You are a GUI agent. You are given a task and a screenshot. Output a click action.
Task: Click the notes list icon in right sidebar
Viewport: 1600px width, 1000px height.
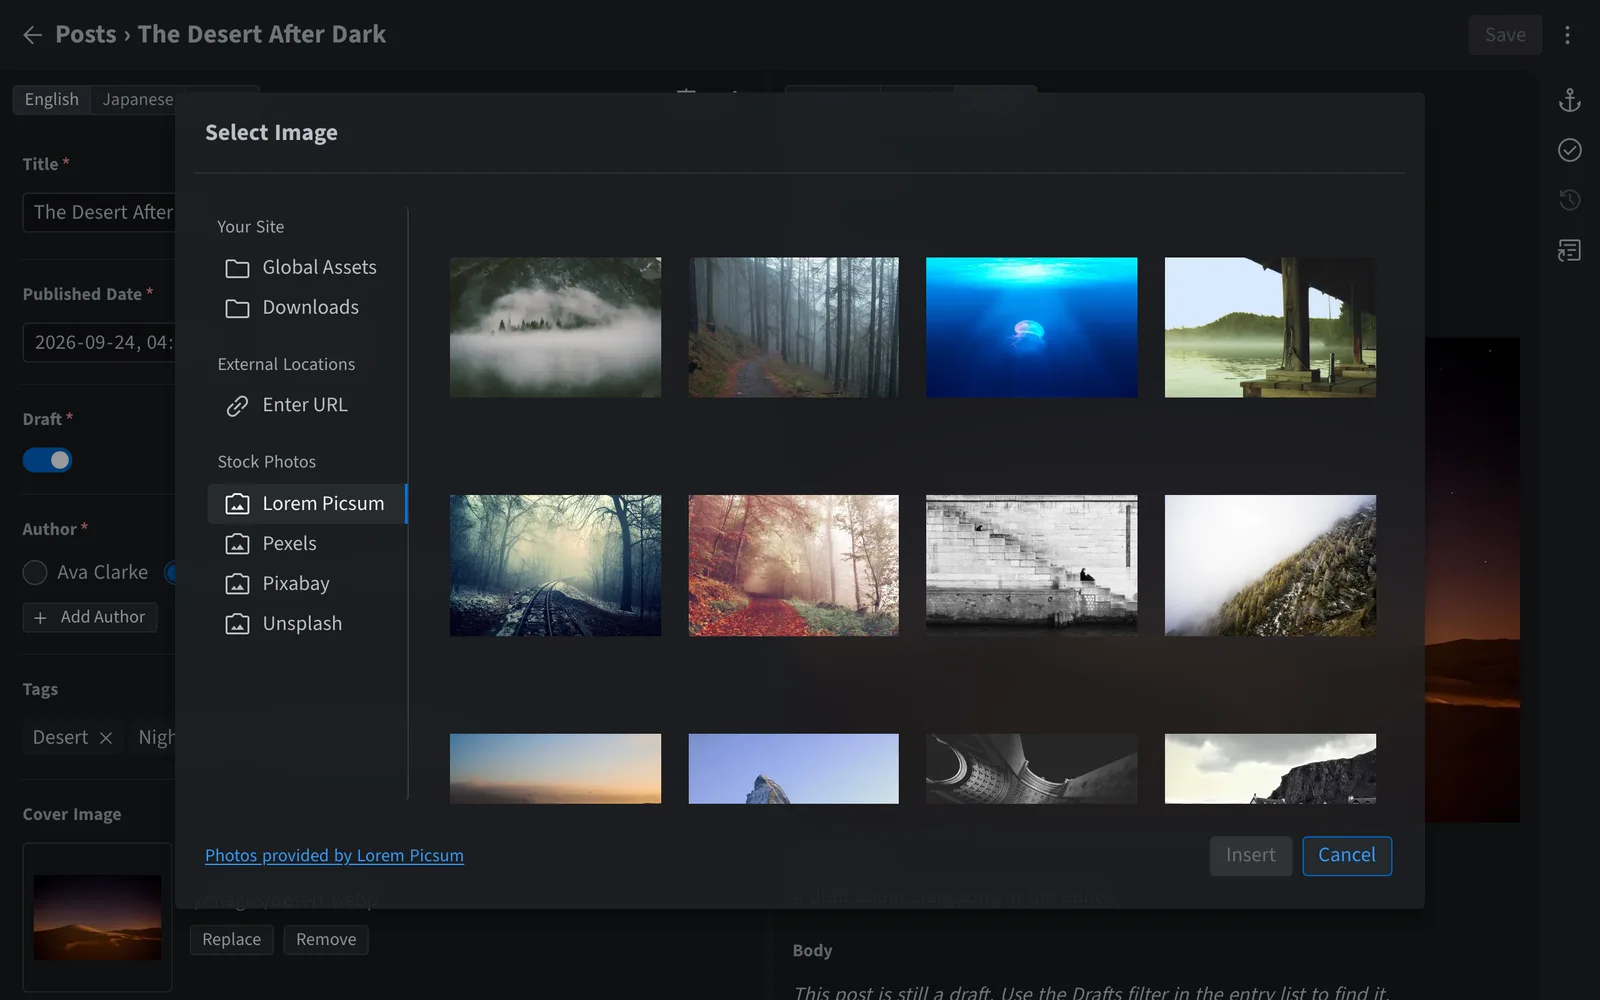click(x=1569, y=250)
